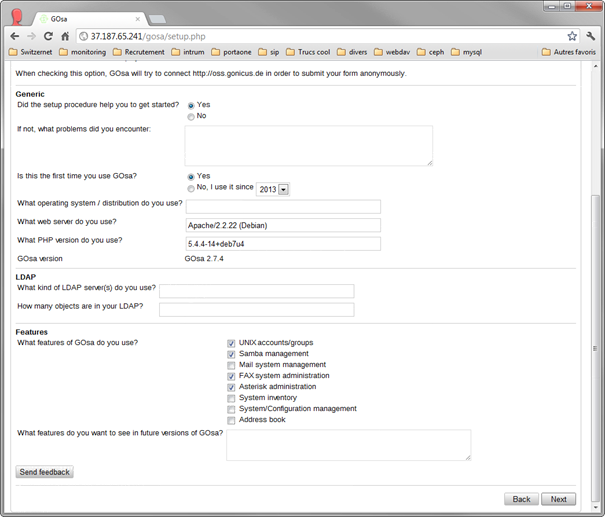The height and width of the screenshot is (517, 605).
Task: Click the Send feedback button
Action: pos(44,472)
